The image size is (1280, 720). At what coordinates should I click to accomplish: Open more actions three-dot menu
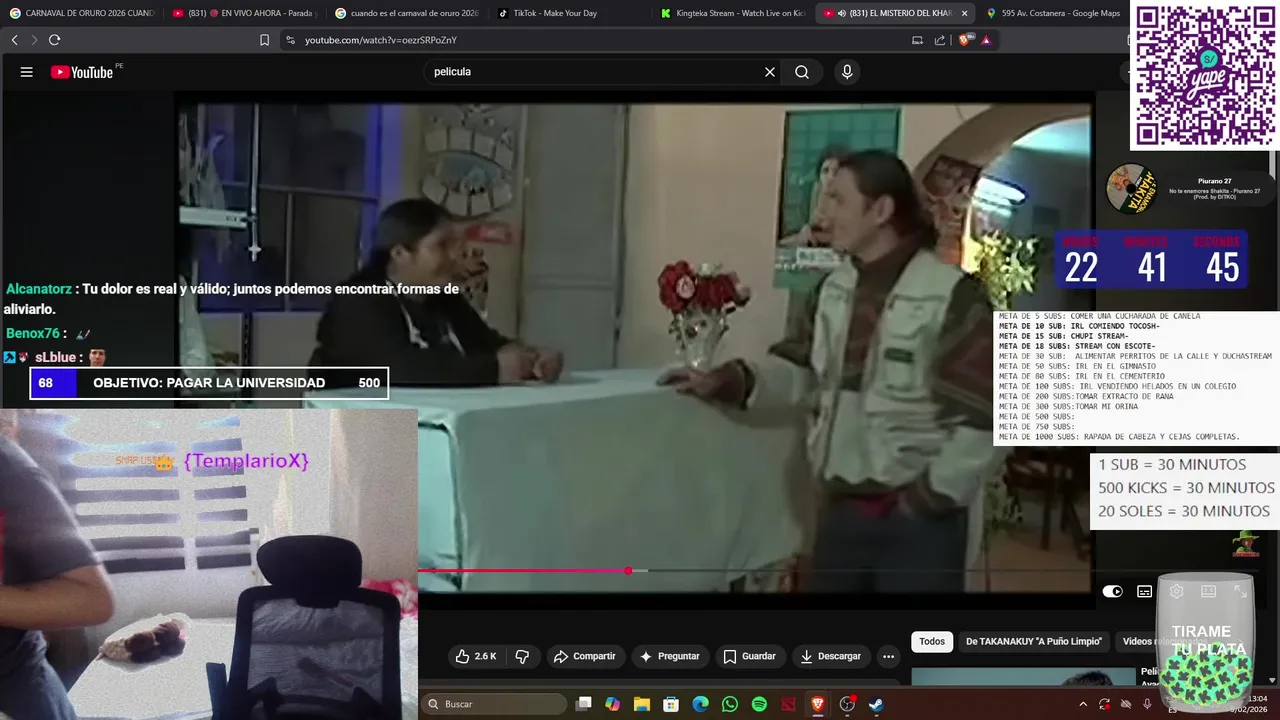(x=888, y=656)
